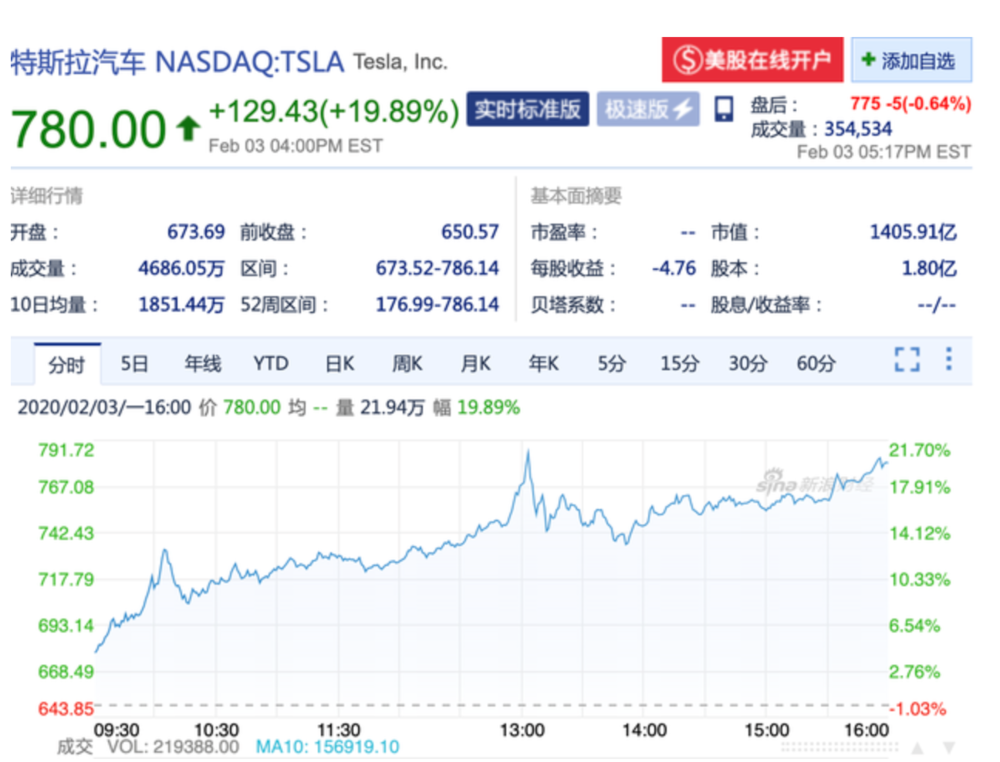This screenshot has width=1000, height=762.
Task: Add stock via 添加自选 button
Action: (x=911, y=60)
